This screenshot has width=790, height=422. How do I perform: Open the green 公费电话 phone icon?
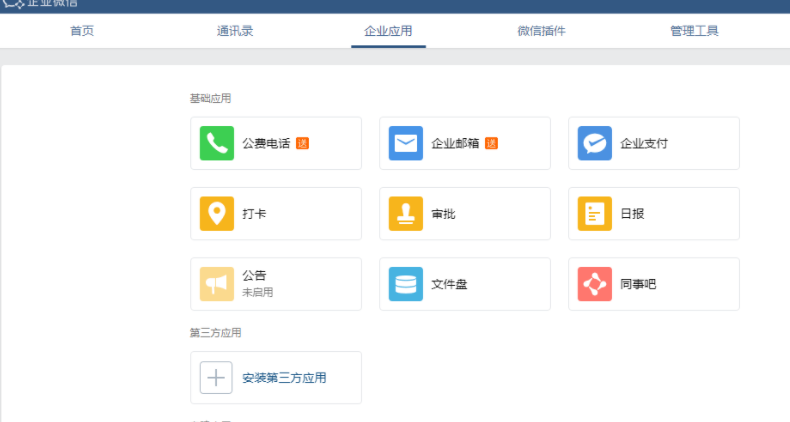(217, 143)
